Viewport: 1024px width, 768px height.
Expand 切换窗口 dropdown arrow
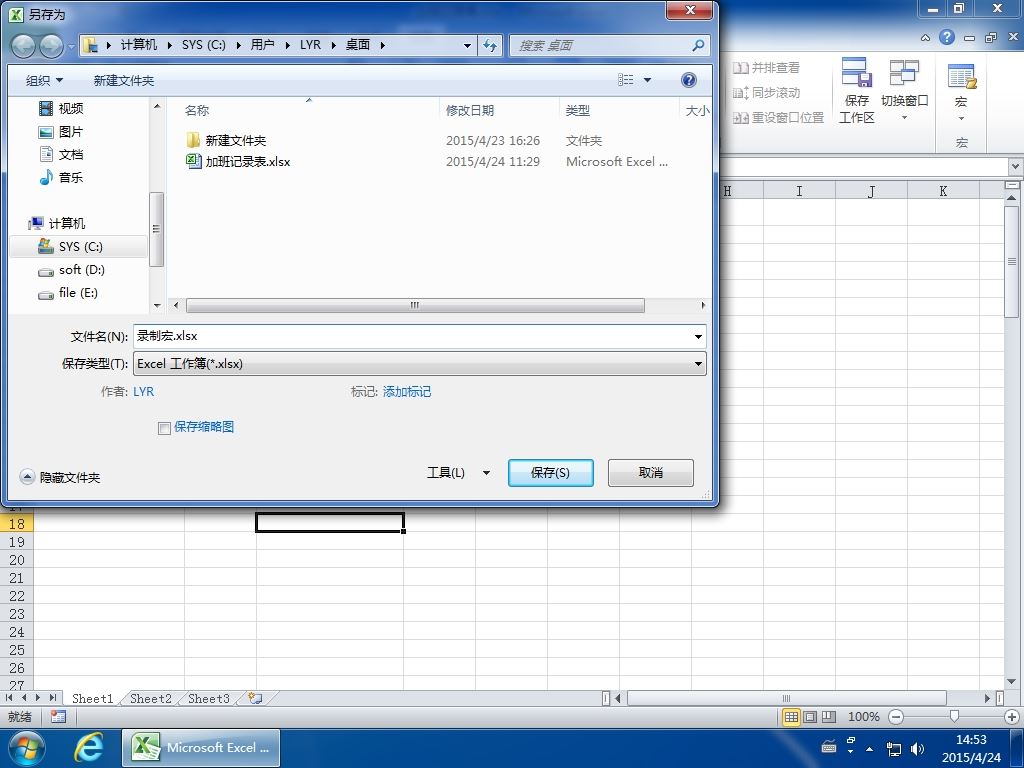click(x=904, y=118)
